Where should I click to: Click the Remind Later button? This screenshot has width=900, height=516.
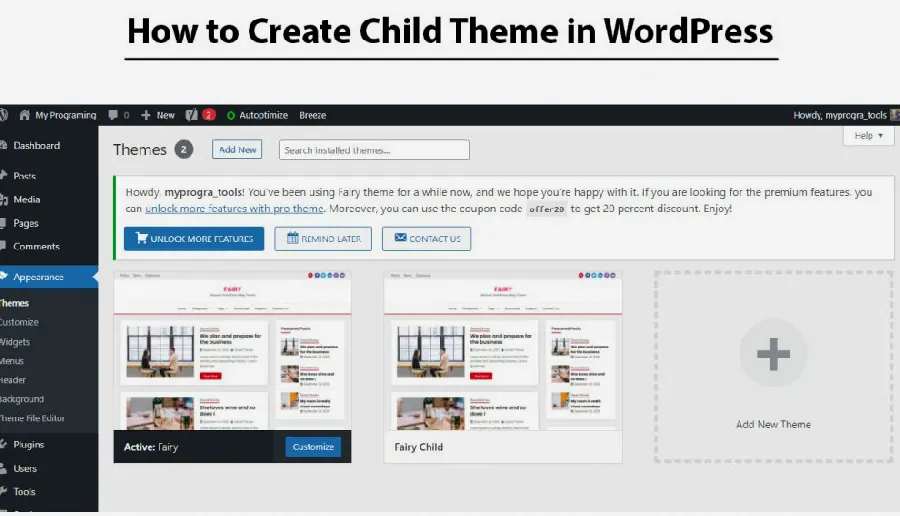[323, 238]
